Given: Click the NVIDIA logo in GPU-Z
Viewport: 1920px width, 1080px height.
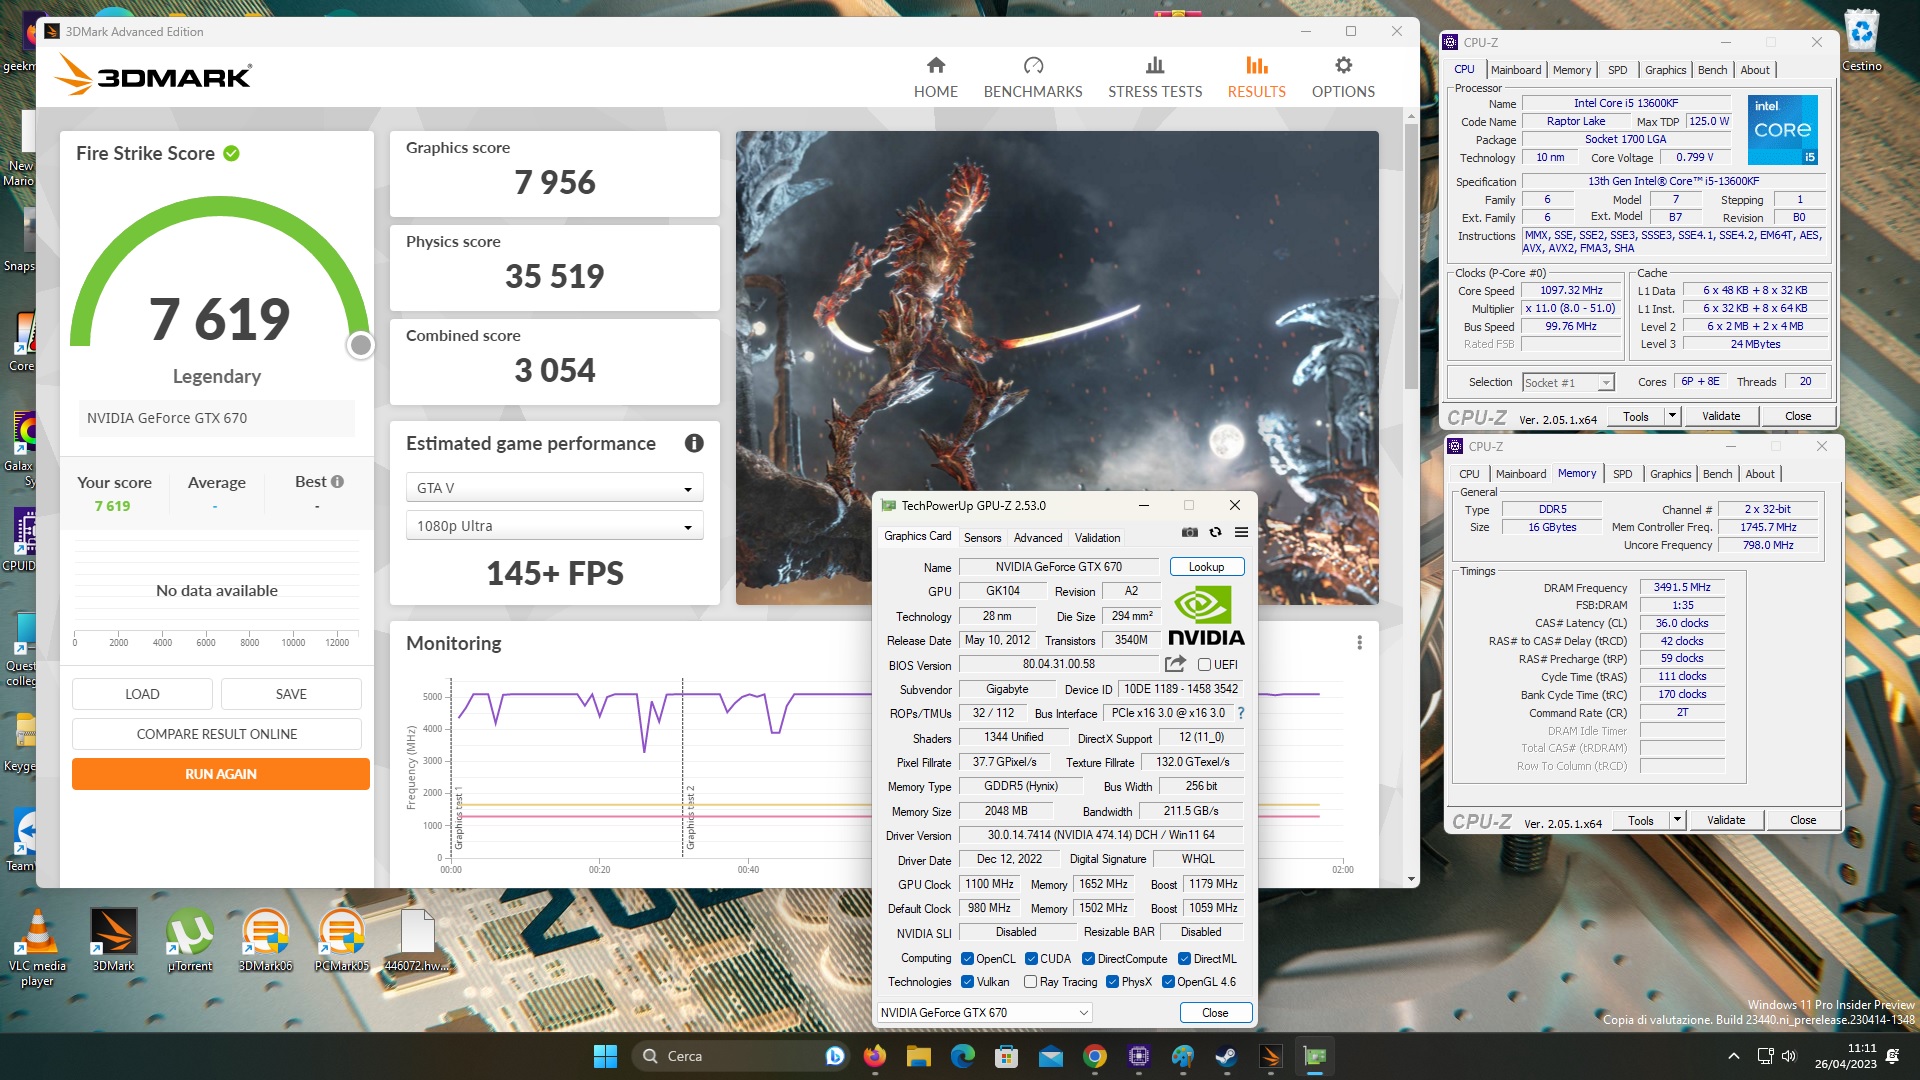Looking at the screenshot, I should (x=1207, y=616).
